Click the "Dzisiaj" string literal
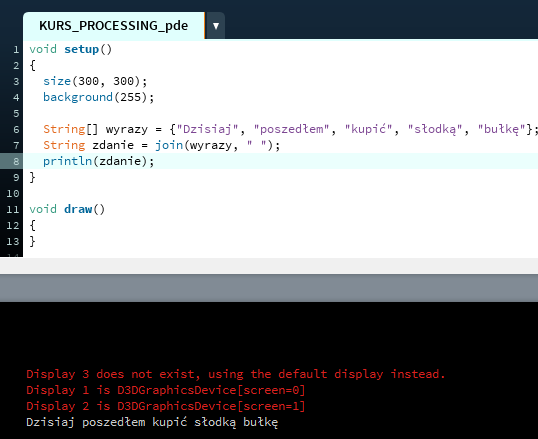Image resolution: width=538 pixels, height=439 pixels. click(x=207, y=129)
